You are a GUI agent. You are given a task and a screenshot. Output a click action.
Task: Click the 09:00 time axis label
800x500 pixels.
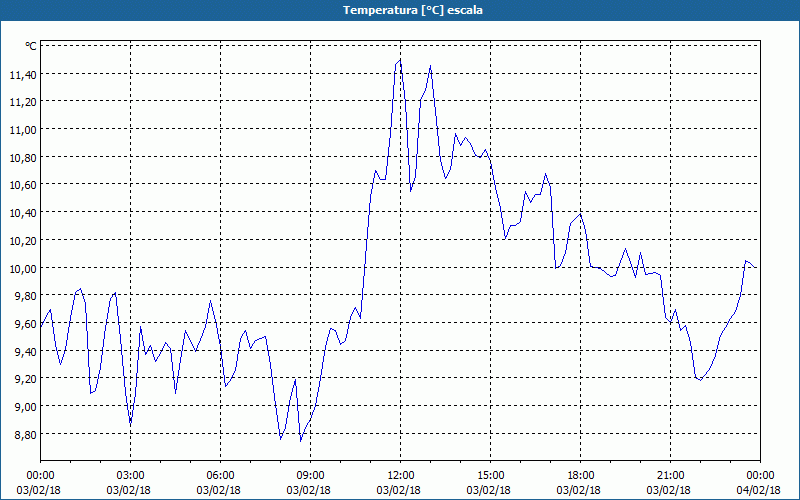(x=311, y=476)
